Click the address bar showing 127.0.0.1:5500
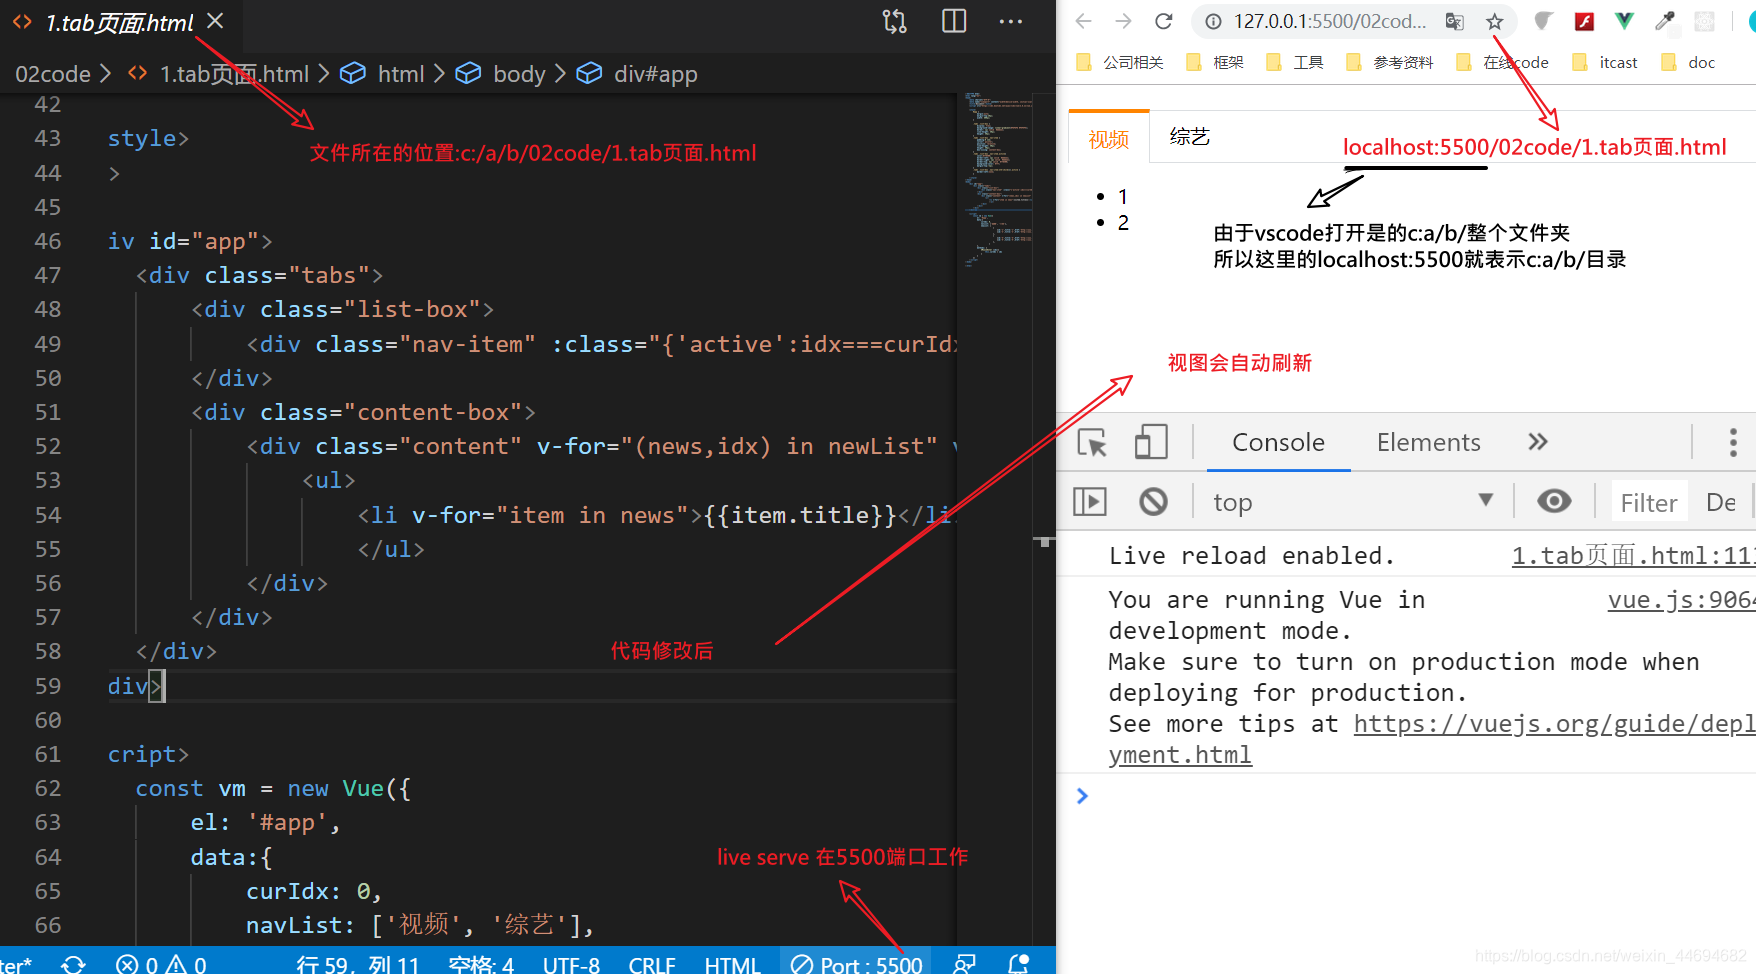 click(x=1330, y=21)
